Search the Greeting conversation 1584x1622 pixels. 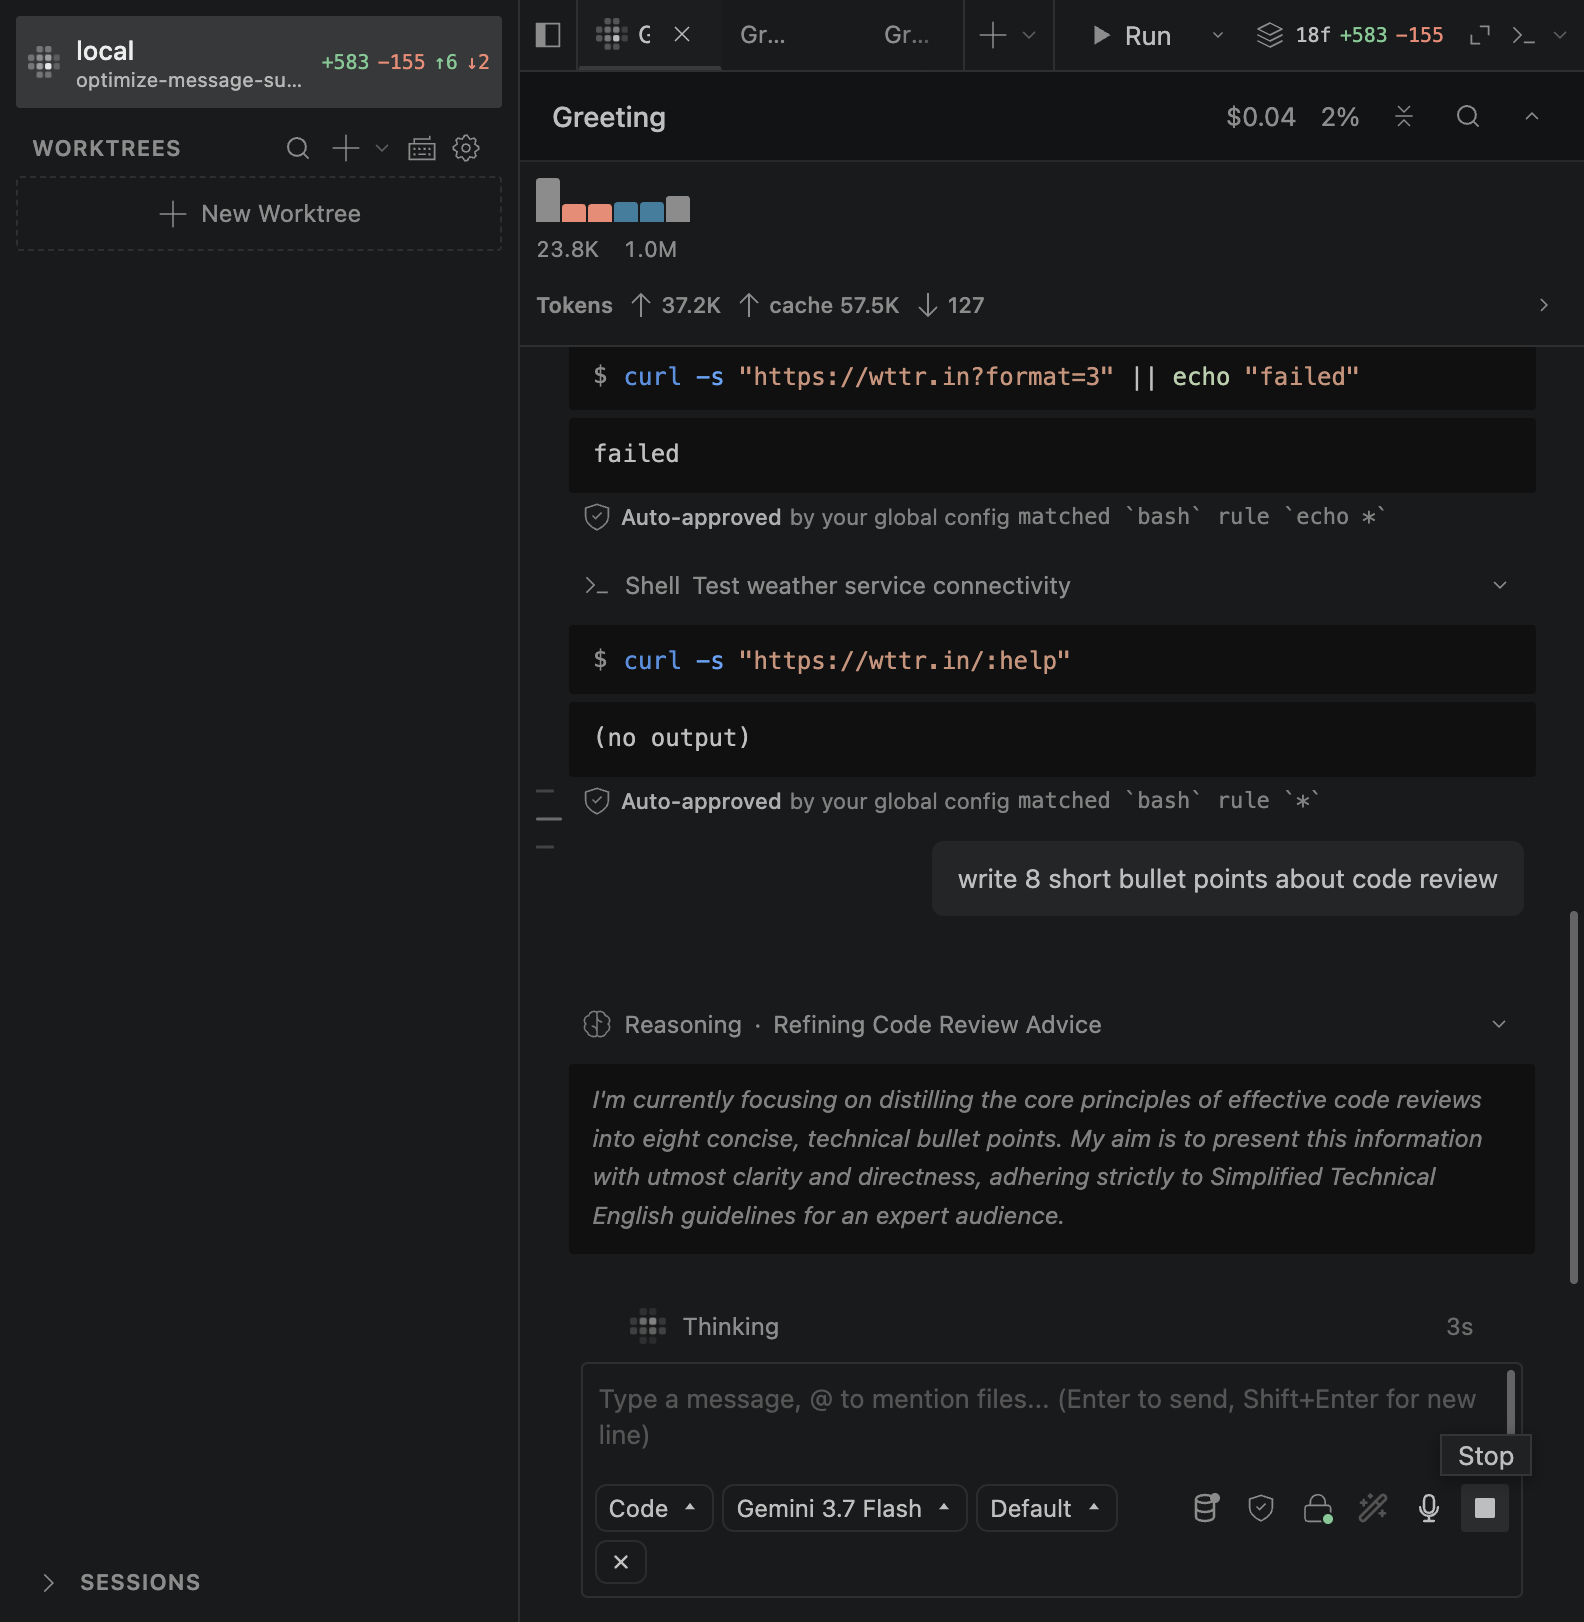tap(1467, 117)
